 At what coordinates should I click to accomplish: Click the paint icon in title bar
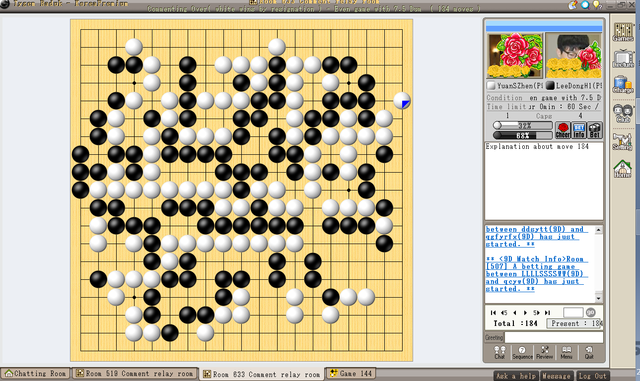(573, 4)
